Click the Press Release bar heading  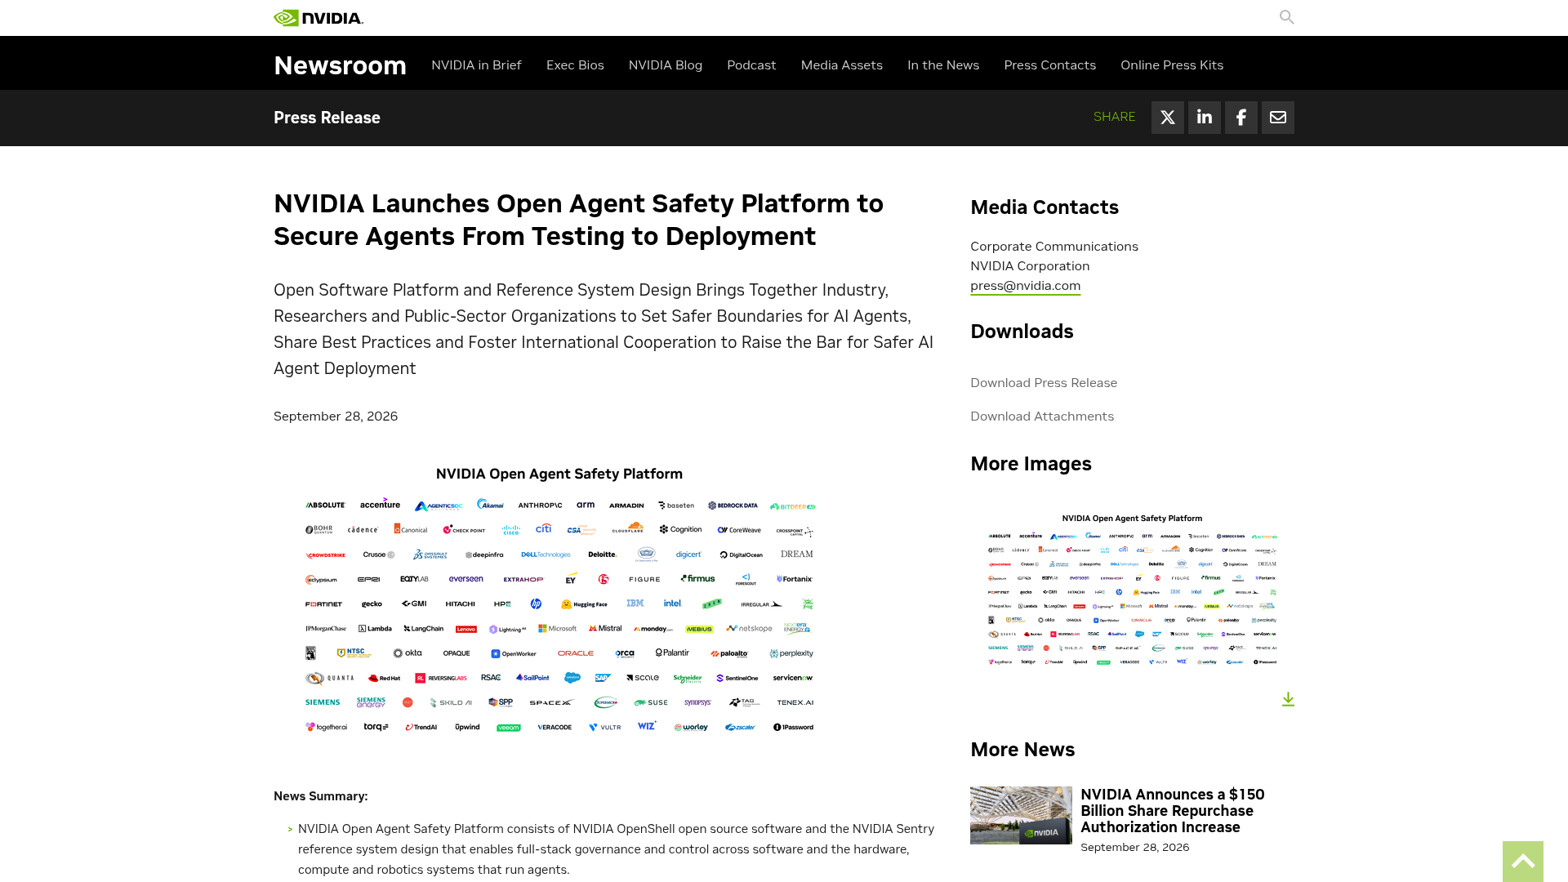pyautogui.click(x=327, y=118)
